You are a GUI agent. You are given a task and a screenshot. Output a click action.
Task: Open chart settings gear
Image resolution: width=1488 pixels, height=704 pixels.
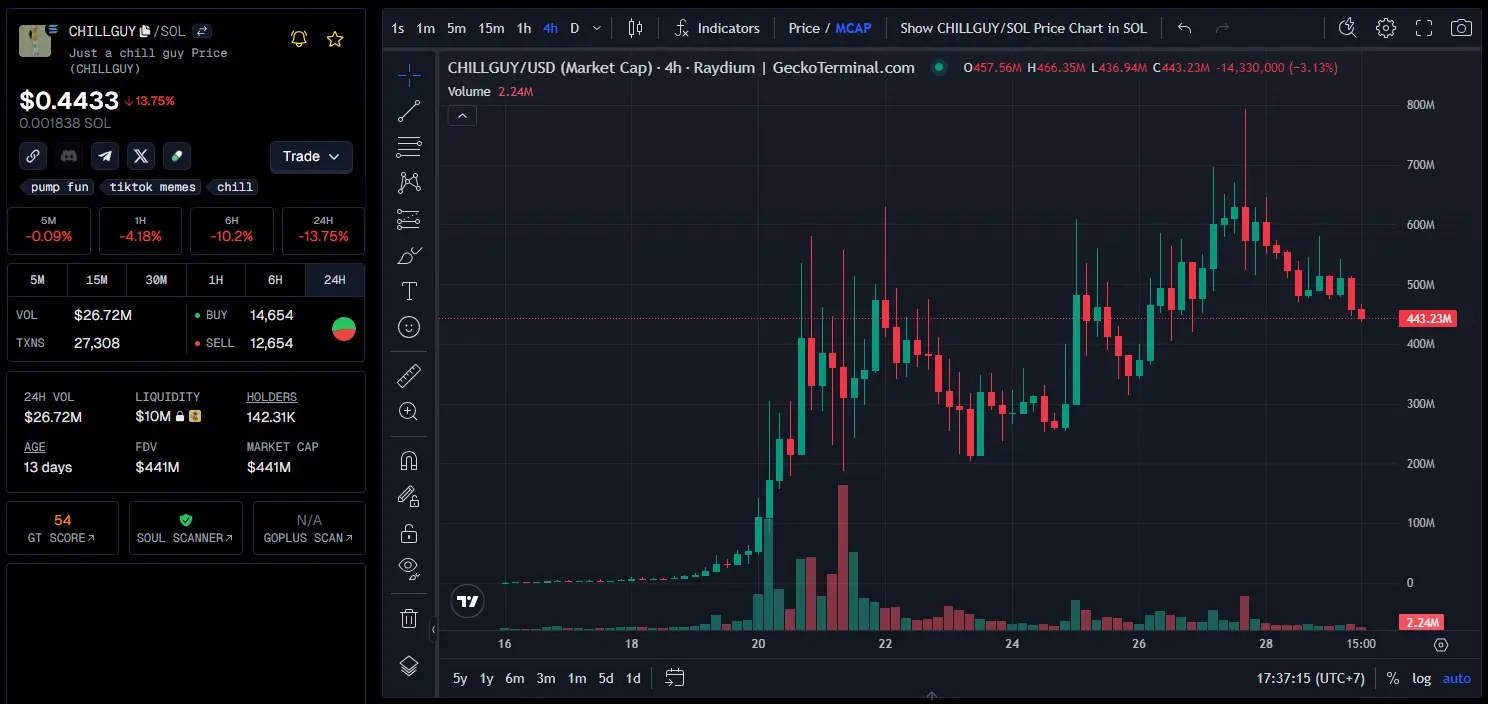1386,28
